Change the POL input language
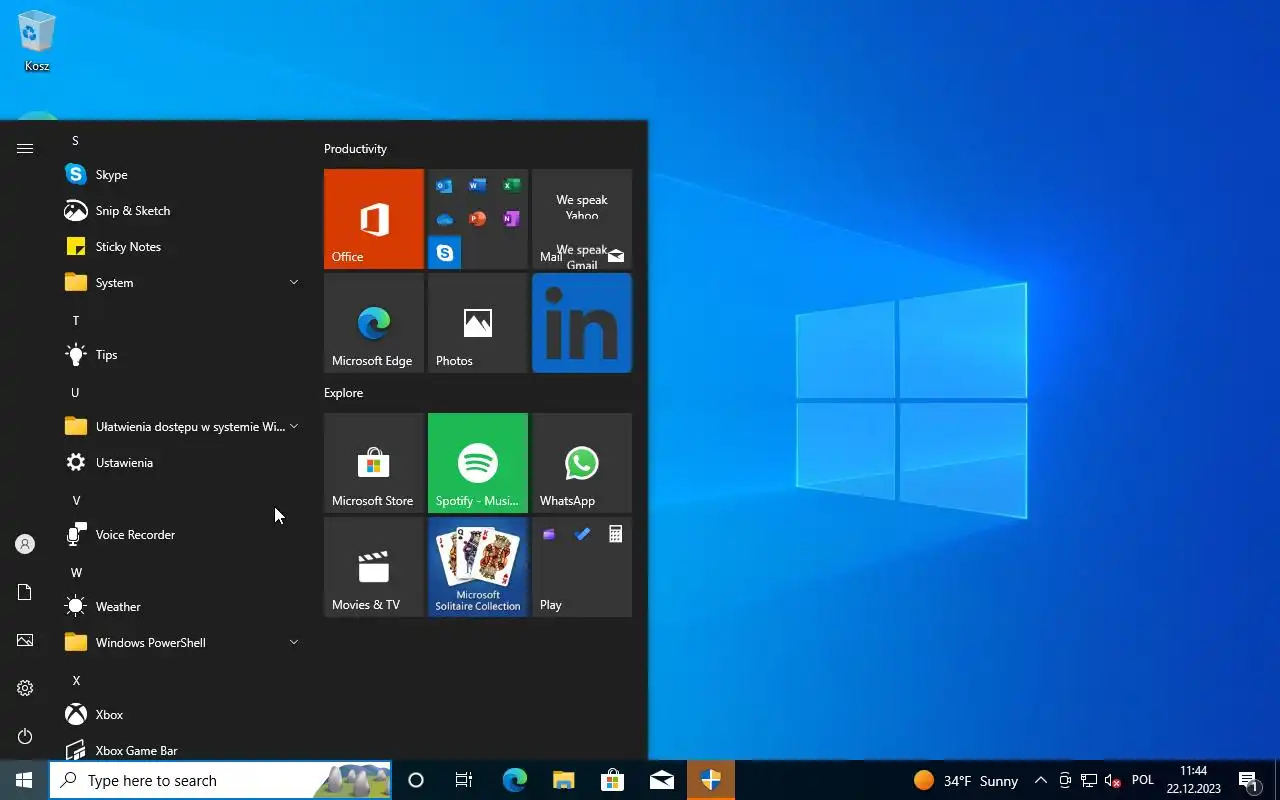 [1143, 780]
